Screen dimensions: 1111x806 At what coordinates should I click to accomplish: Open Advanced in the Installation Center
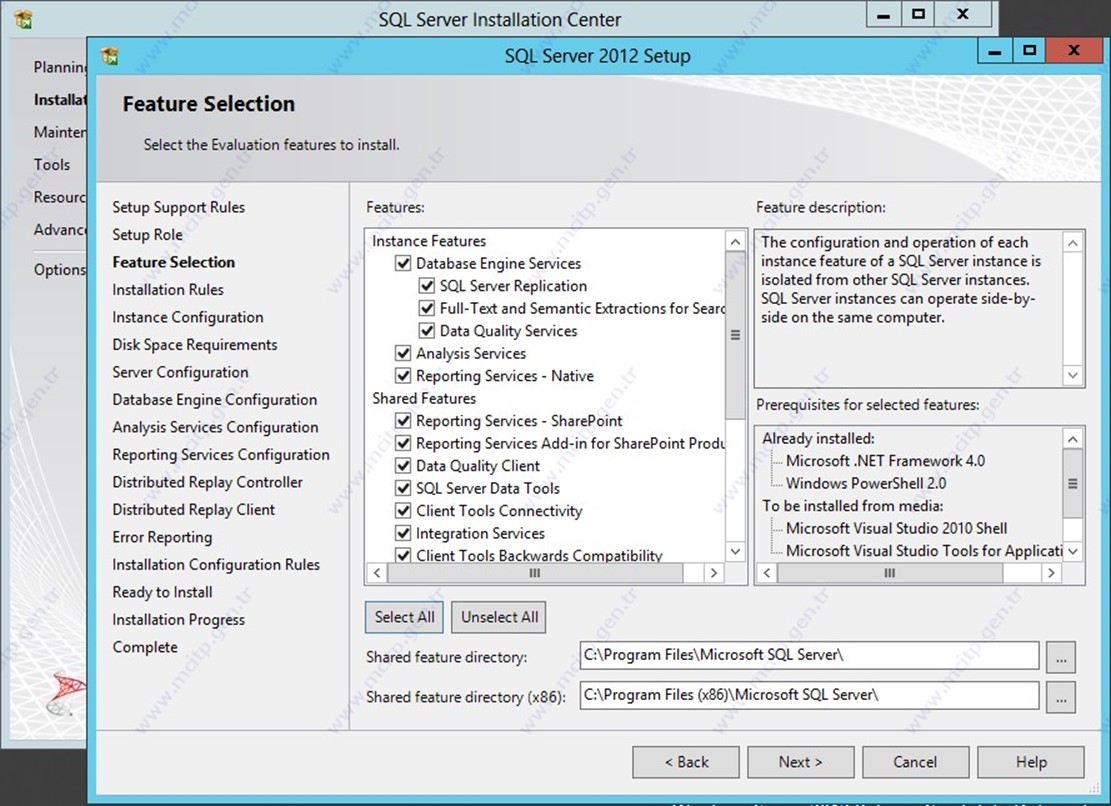coord(60,230)
